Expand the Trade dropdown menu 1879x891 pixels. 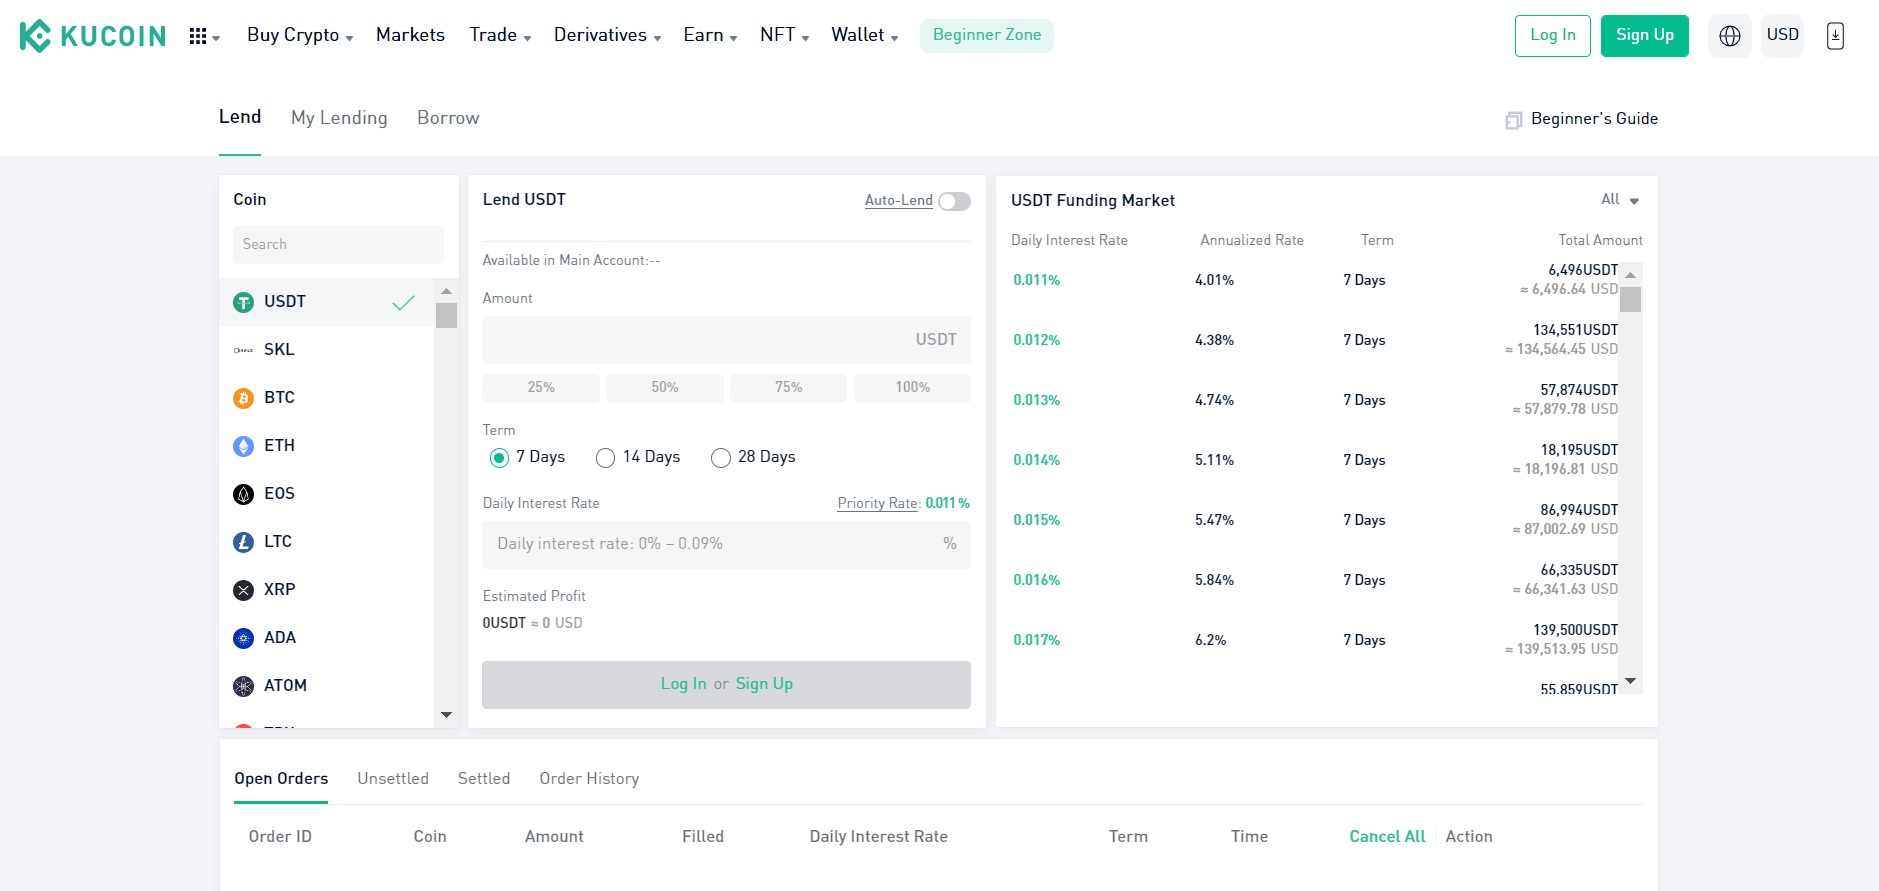(500, 35)
